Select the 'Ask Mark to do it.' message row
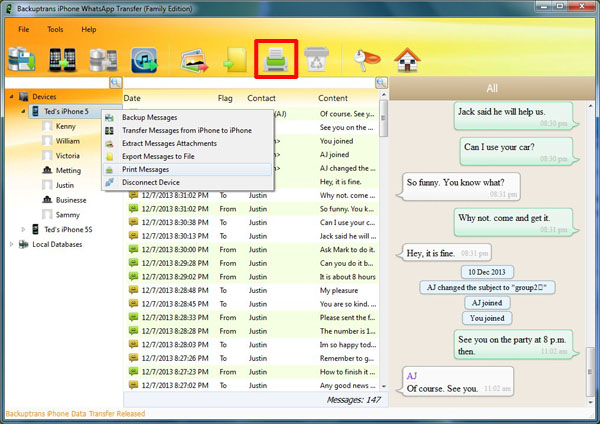The height and width of the screenshot is (424, 600). (x=252, y=250)
